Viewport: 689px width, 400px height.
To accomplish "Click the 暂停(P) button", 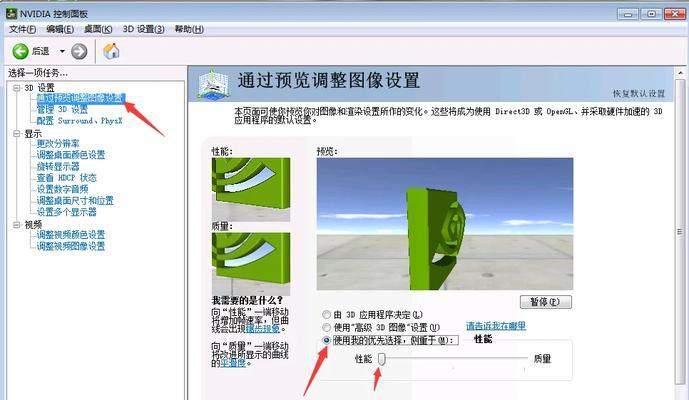I will (x=546, y=302).
